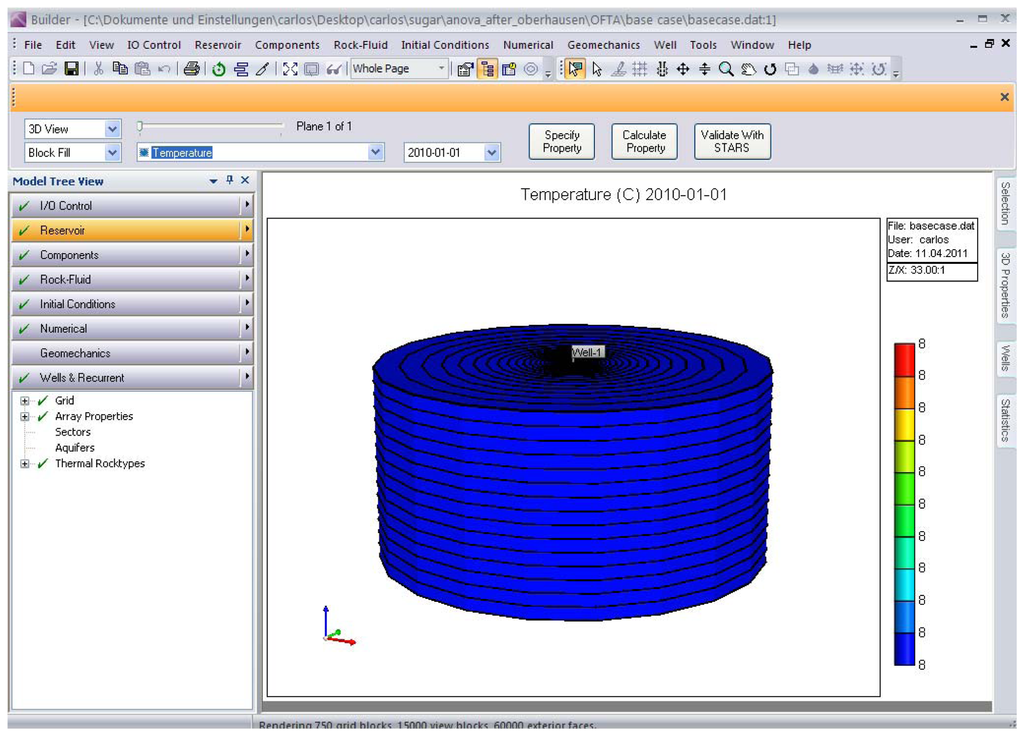Click the Cut scissors icon
1024x736 pixels.
tap(99, 69)
